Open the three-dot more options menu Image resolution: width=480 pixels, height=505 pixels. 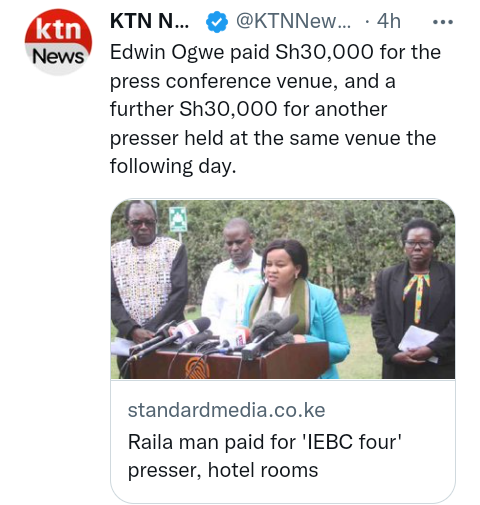[443, 22]
